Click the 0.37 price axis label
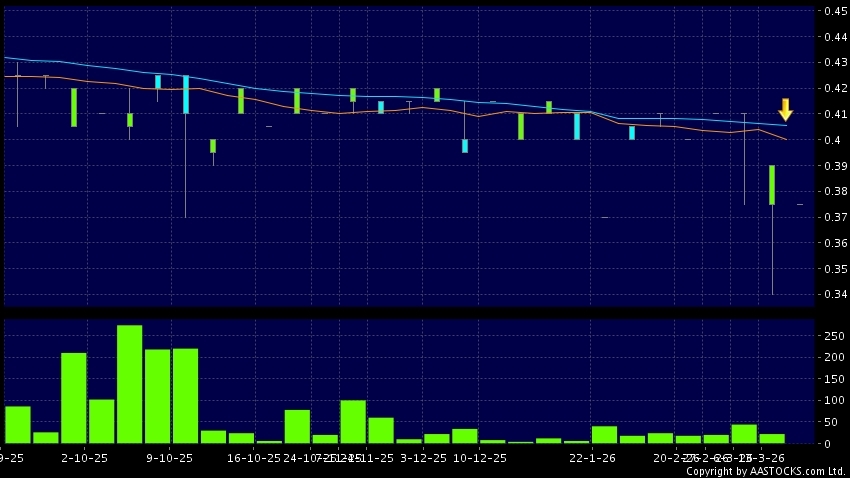 coord(831,217)
